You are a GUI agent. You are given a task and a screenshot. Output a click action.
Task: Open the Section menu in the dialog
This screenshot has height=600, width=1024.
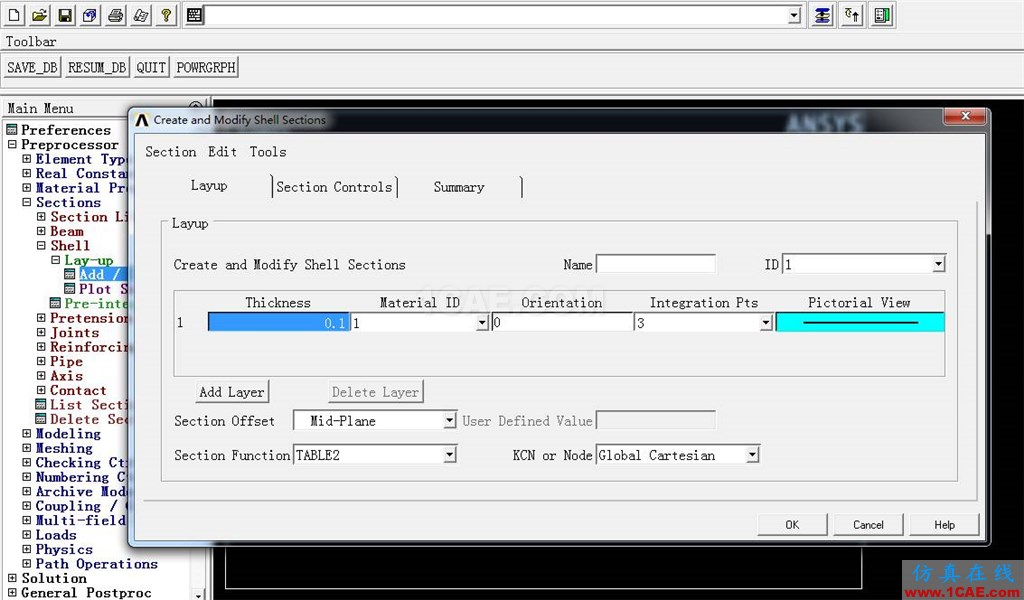[170, 152]
